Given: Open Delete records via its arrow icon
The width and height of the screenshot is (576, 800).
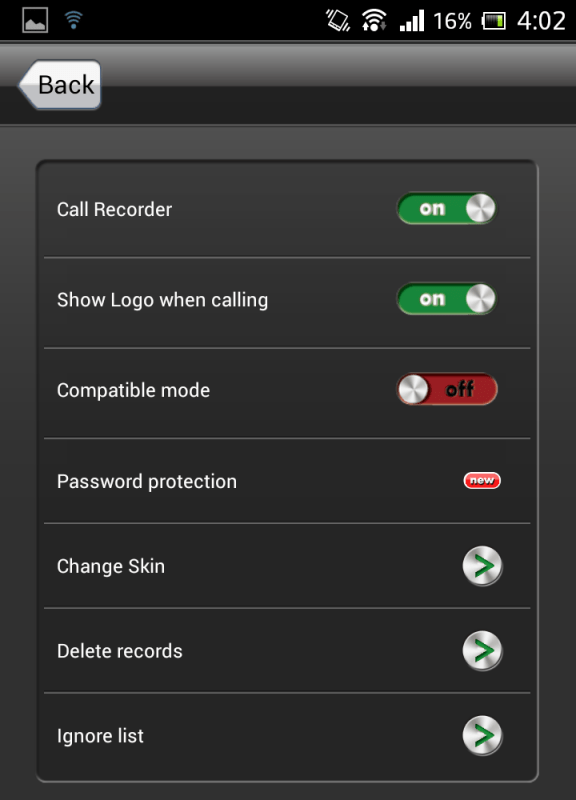Looking at the screenshot, I should pyautogui.click(x=483, y=651).
